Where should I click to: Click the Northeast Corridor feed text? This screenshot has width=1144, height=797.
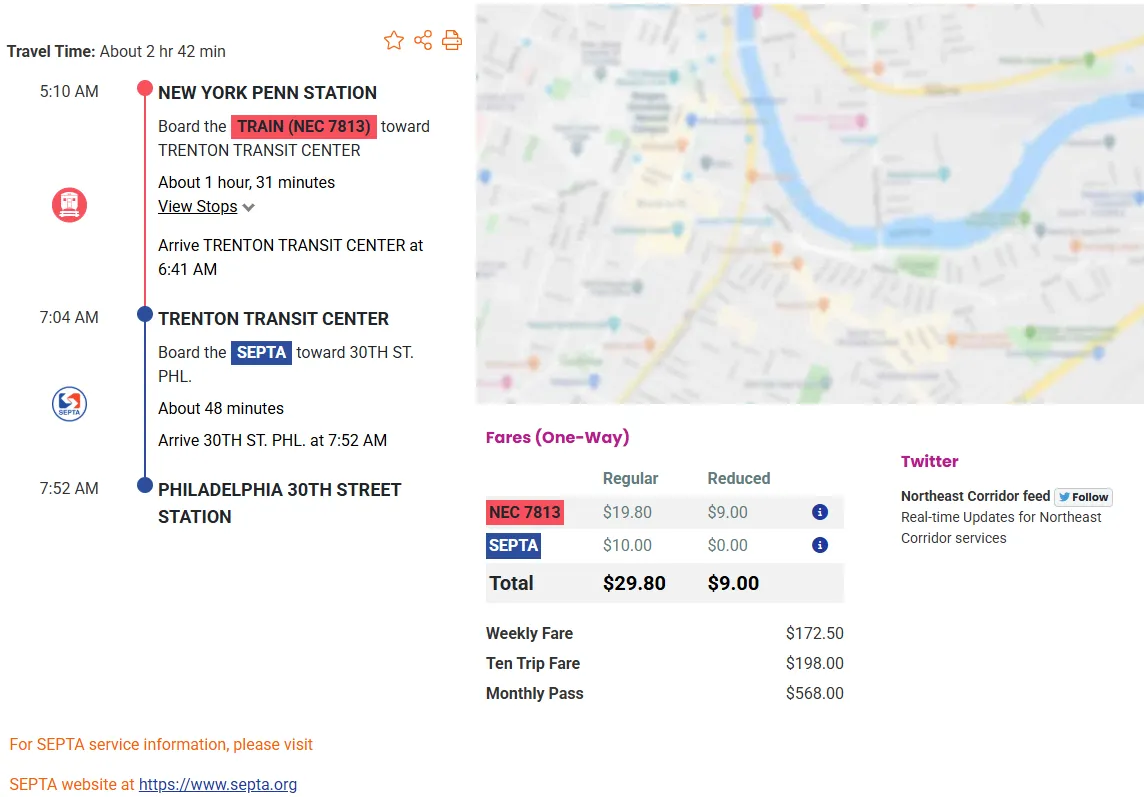click(975, 496)
